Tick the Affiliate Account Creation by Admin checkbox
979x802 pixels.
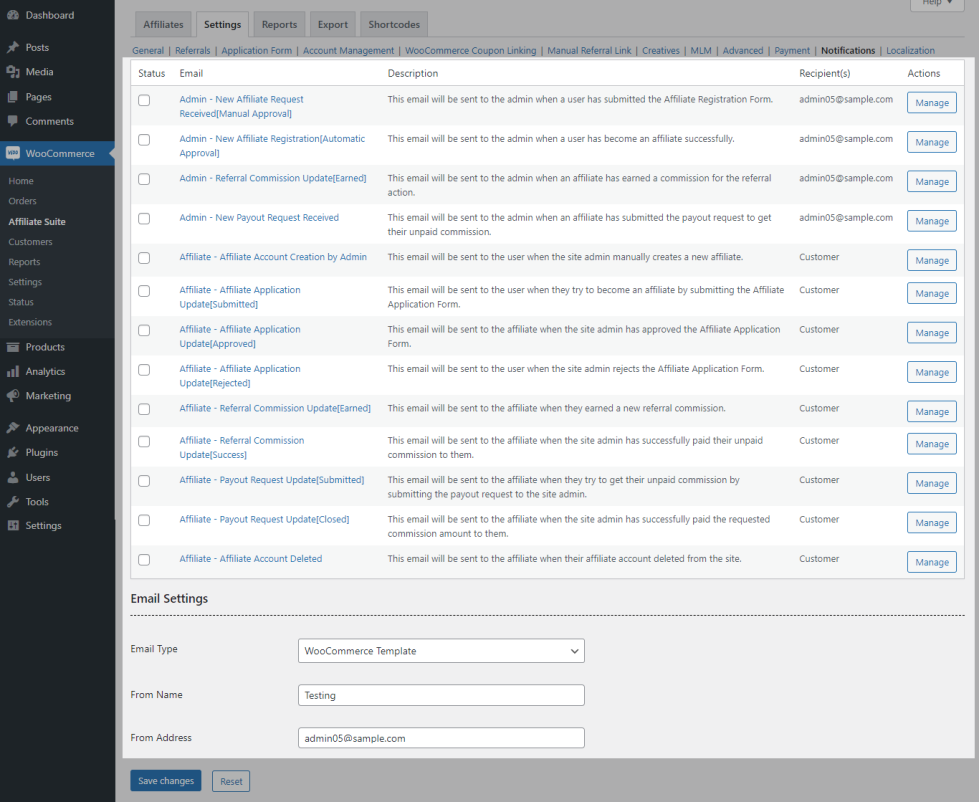[x=144, y=258]
